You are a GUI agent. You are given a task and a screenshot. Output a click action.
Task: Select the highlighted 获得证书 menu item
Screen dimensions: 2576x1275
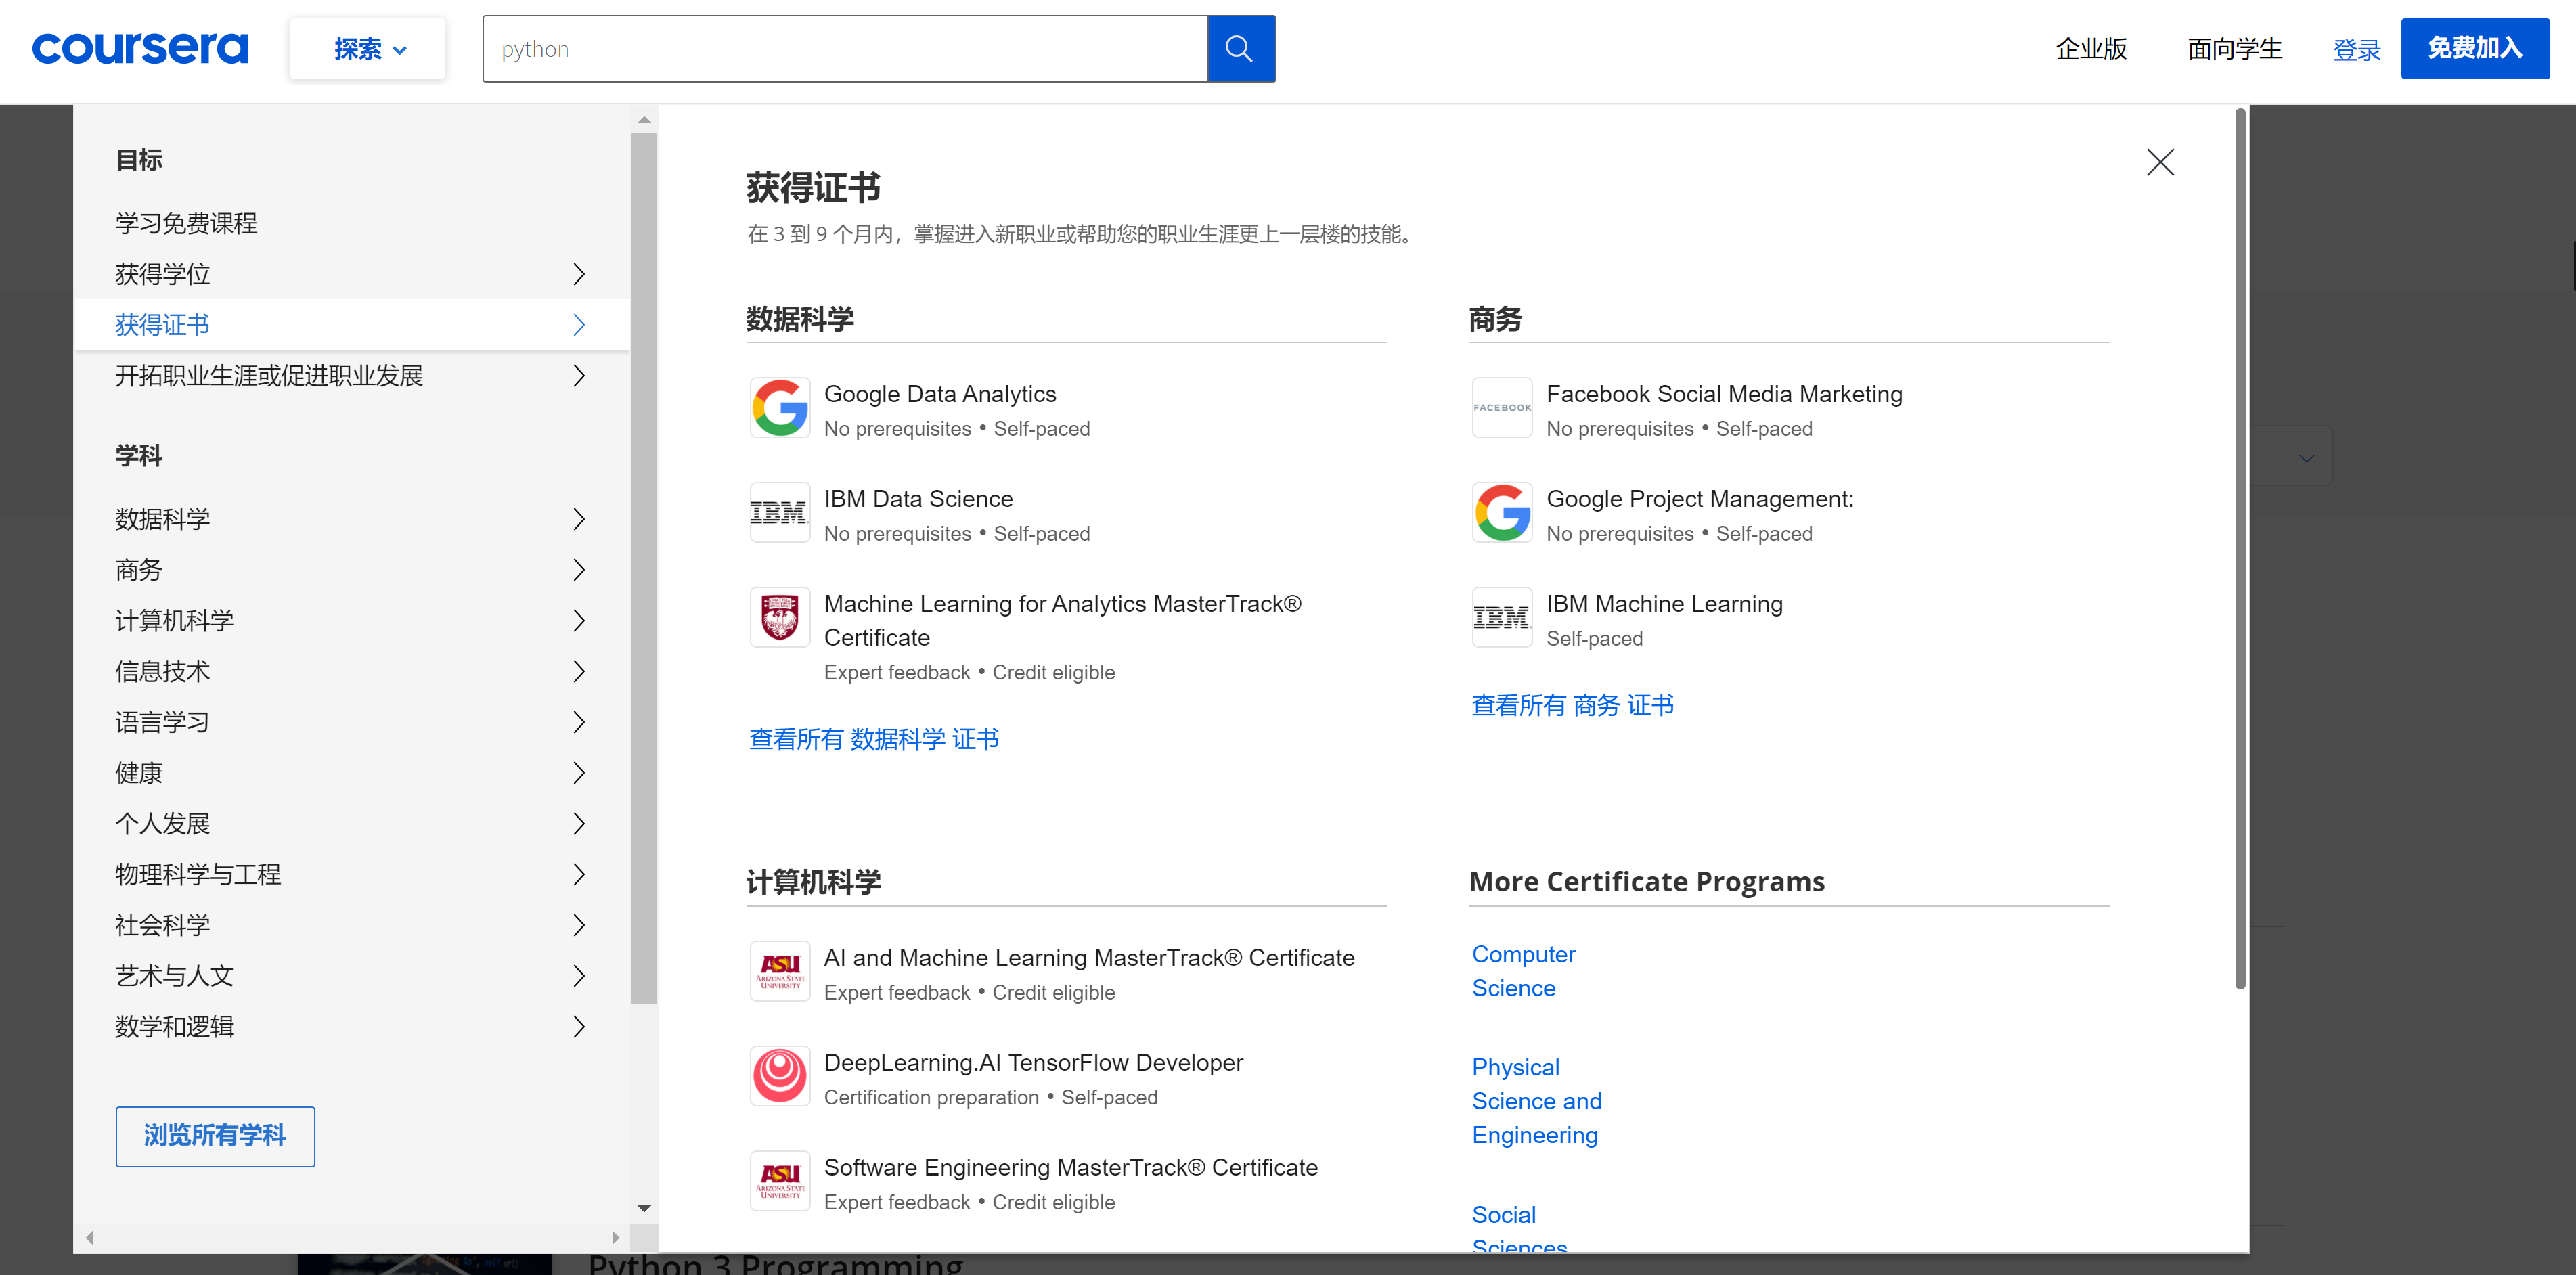tap(352, 325)
